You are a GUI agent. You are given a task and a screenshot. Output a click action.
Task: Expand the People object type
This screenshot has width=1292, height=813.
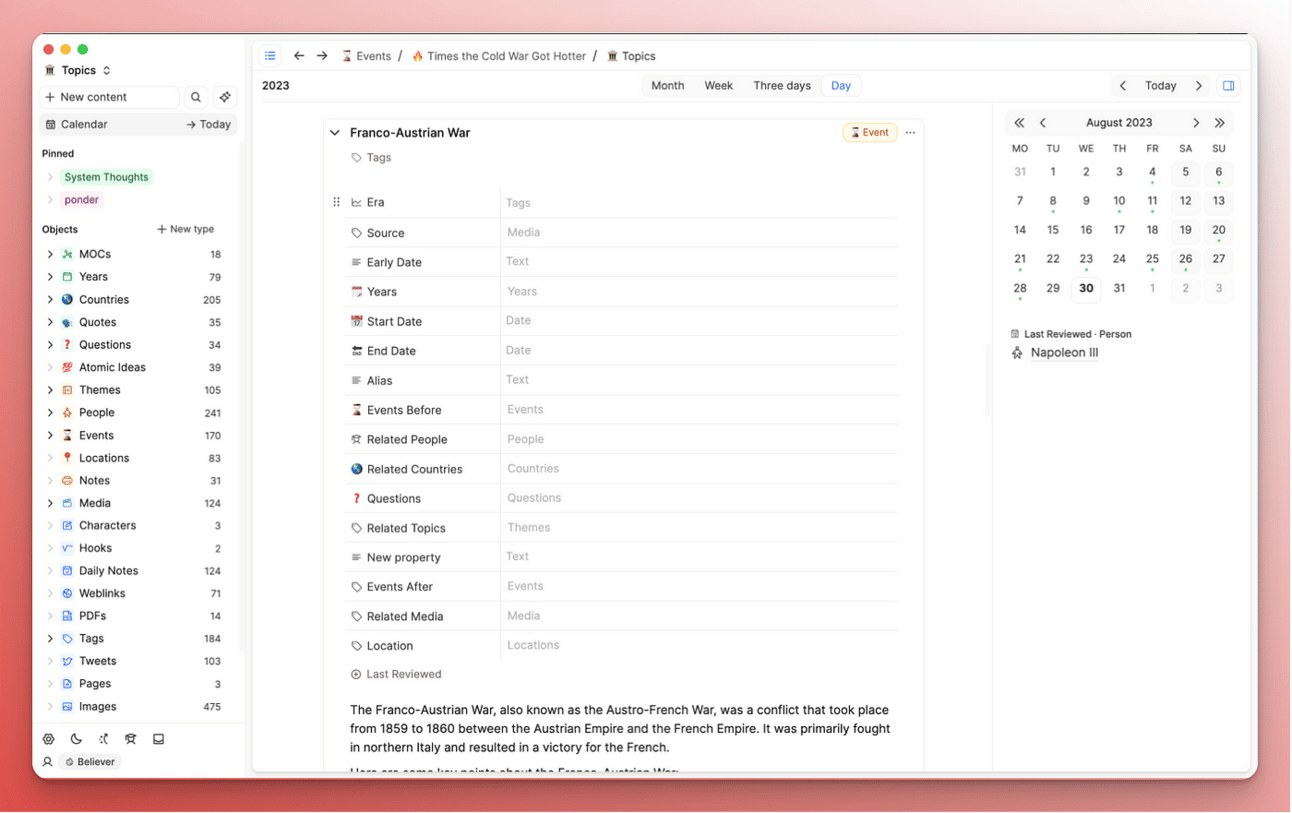[x=50, y=413]
